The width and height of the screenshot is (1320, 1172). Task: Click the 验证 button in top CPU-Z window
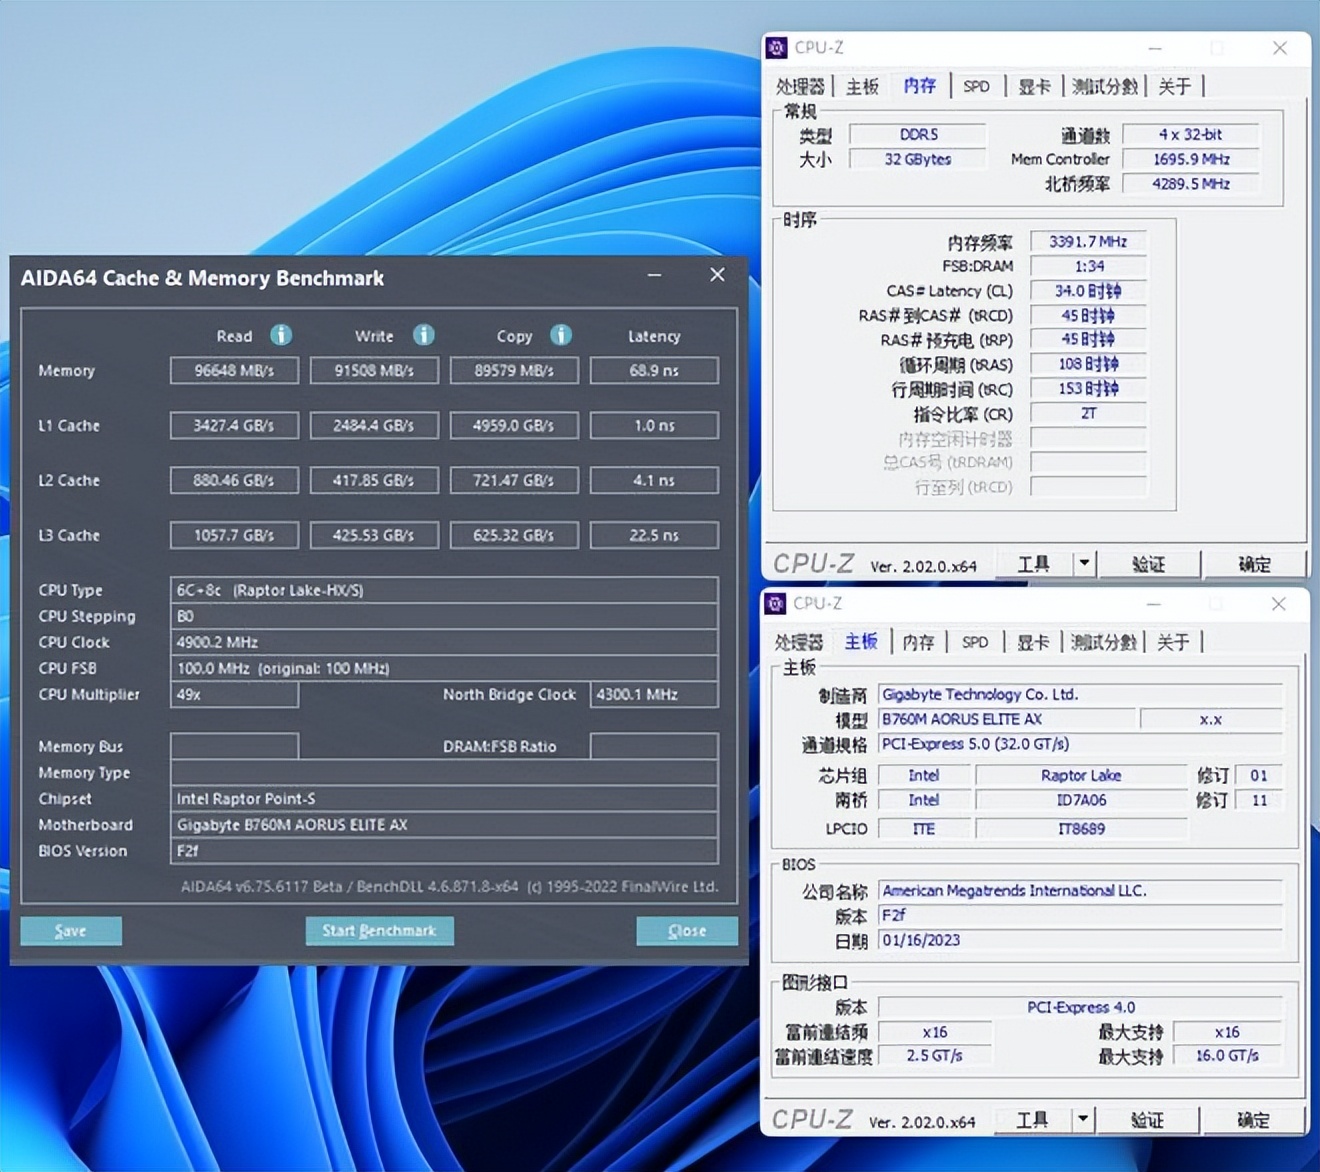click(1148, 563)
